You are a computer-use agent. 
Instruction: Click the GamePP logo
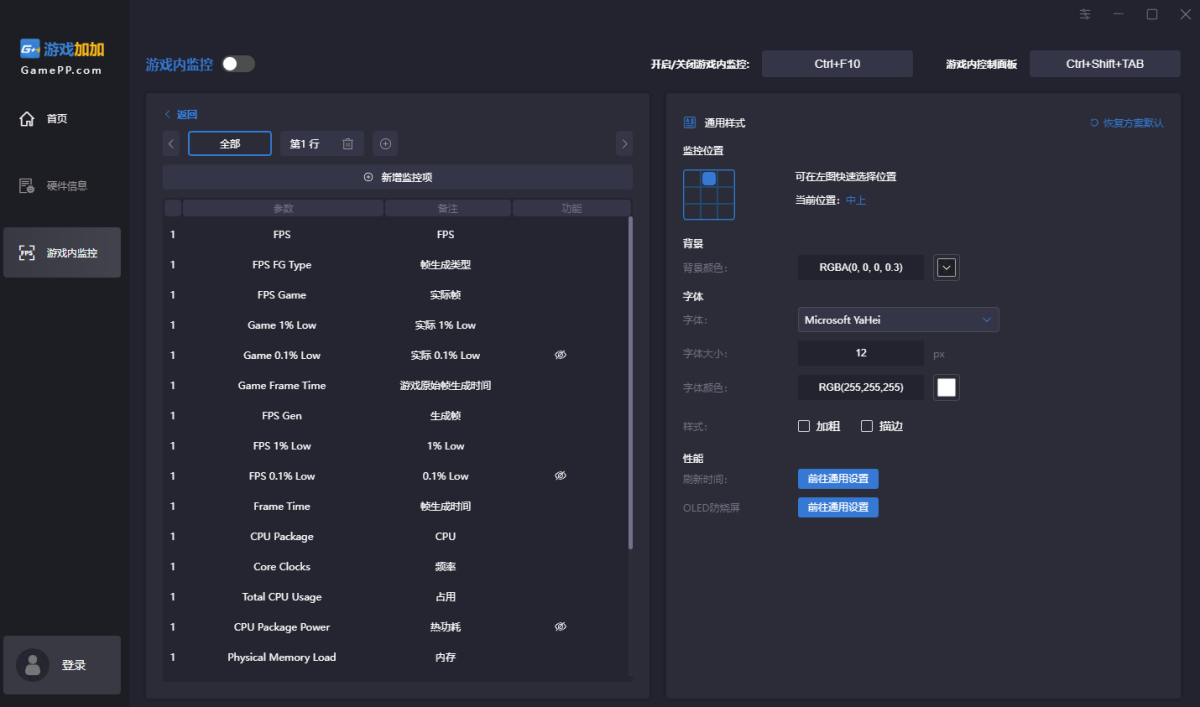click(62, 56)
